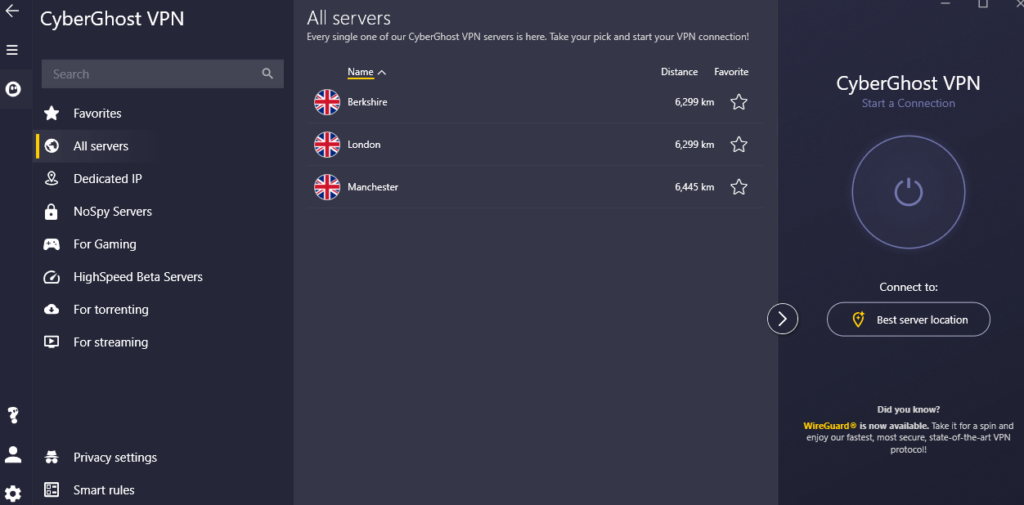
Task: Click the Best server location pin icon
Action: tap(859, 319)
